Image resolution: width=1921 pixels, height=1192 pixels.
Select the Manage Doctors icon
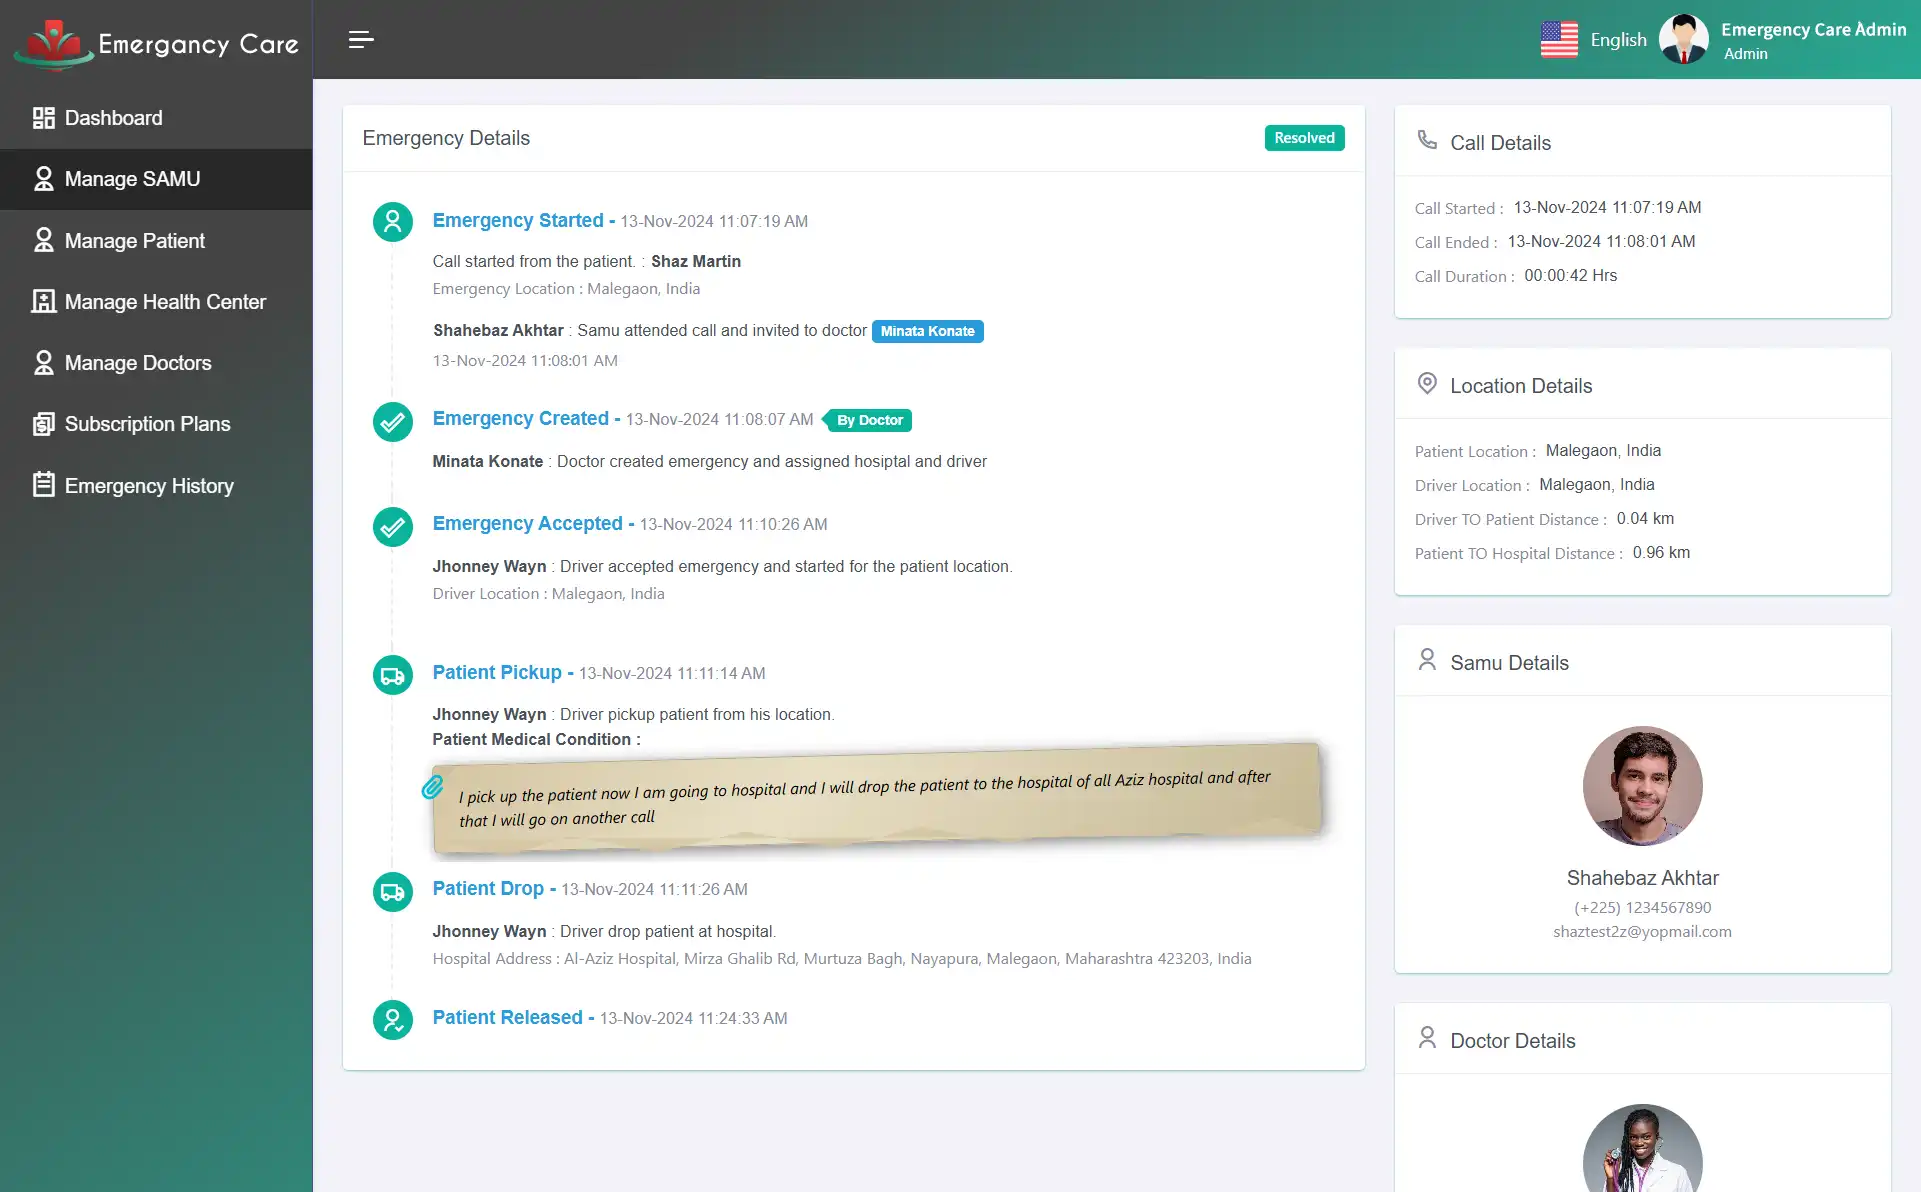(43, 362)
